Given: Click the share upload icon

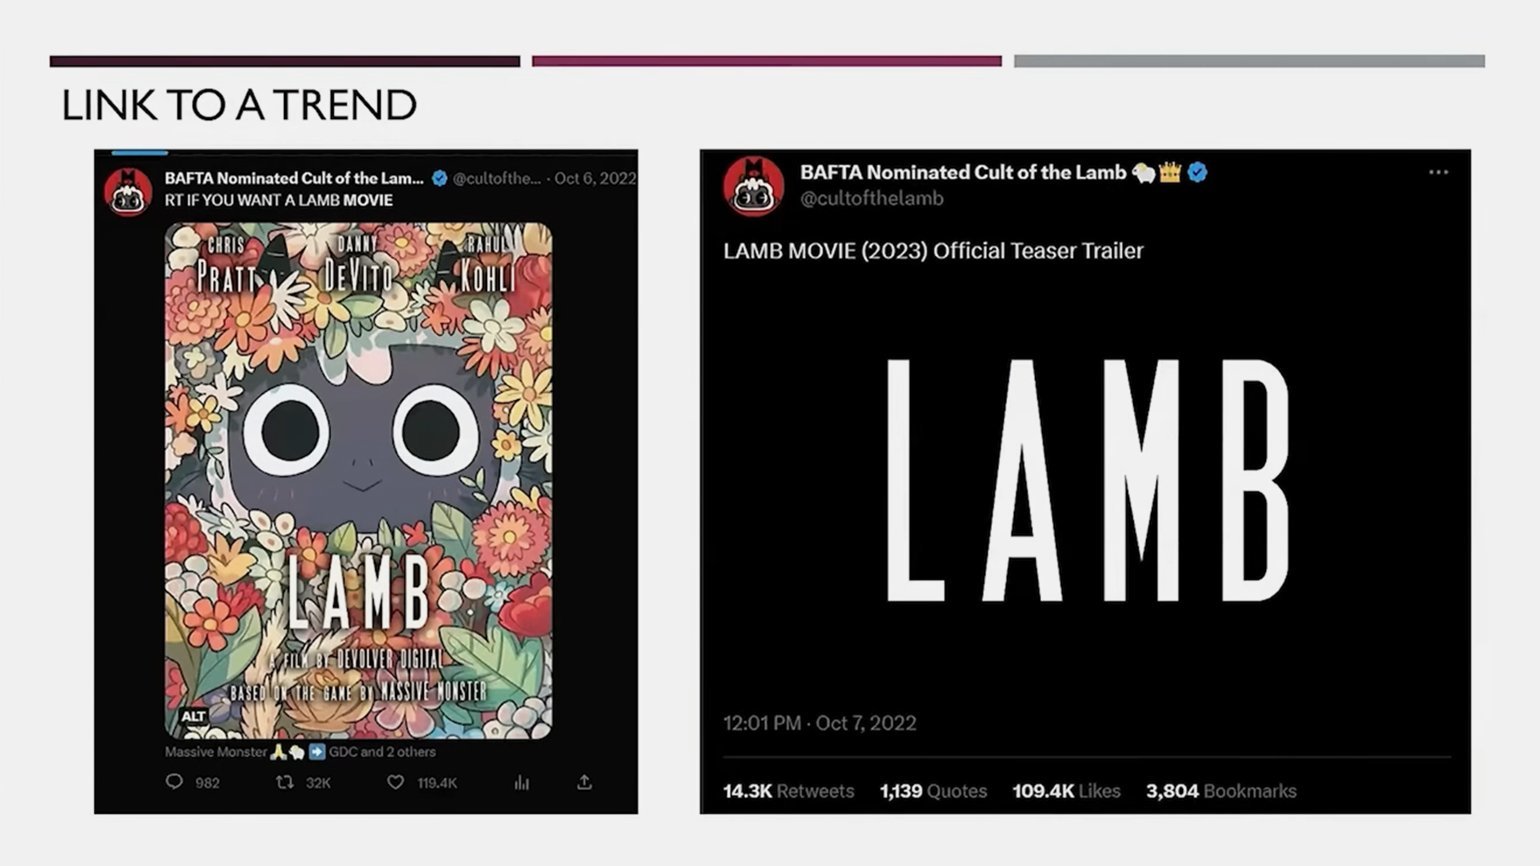Looking at the screenshot, I should tap(584, 782).
